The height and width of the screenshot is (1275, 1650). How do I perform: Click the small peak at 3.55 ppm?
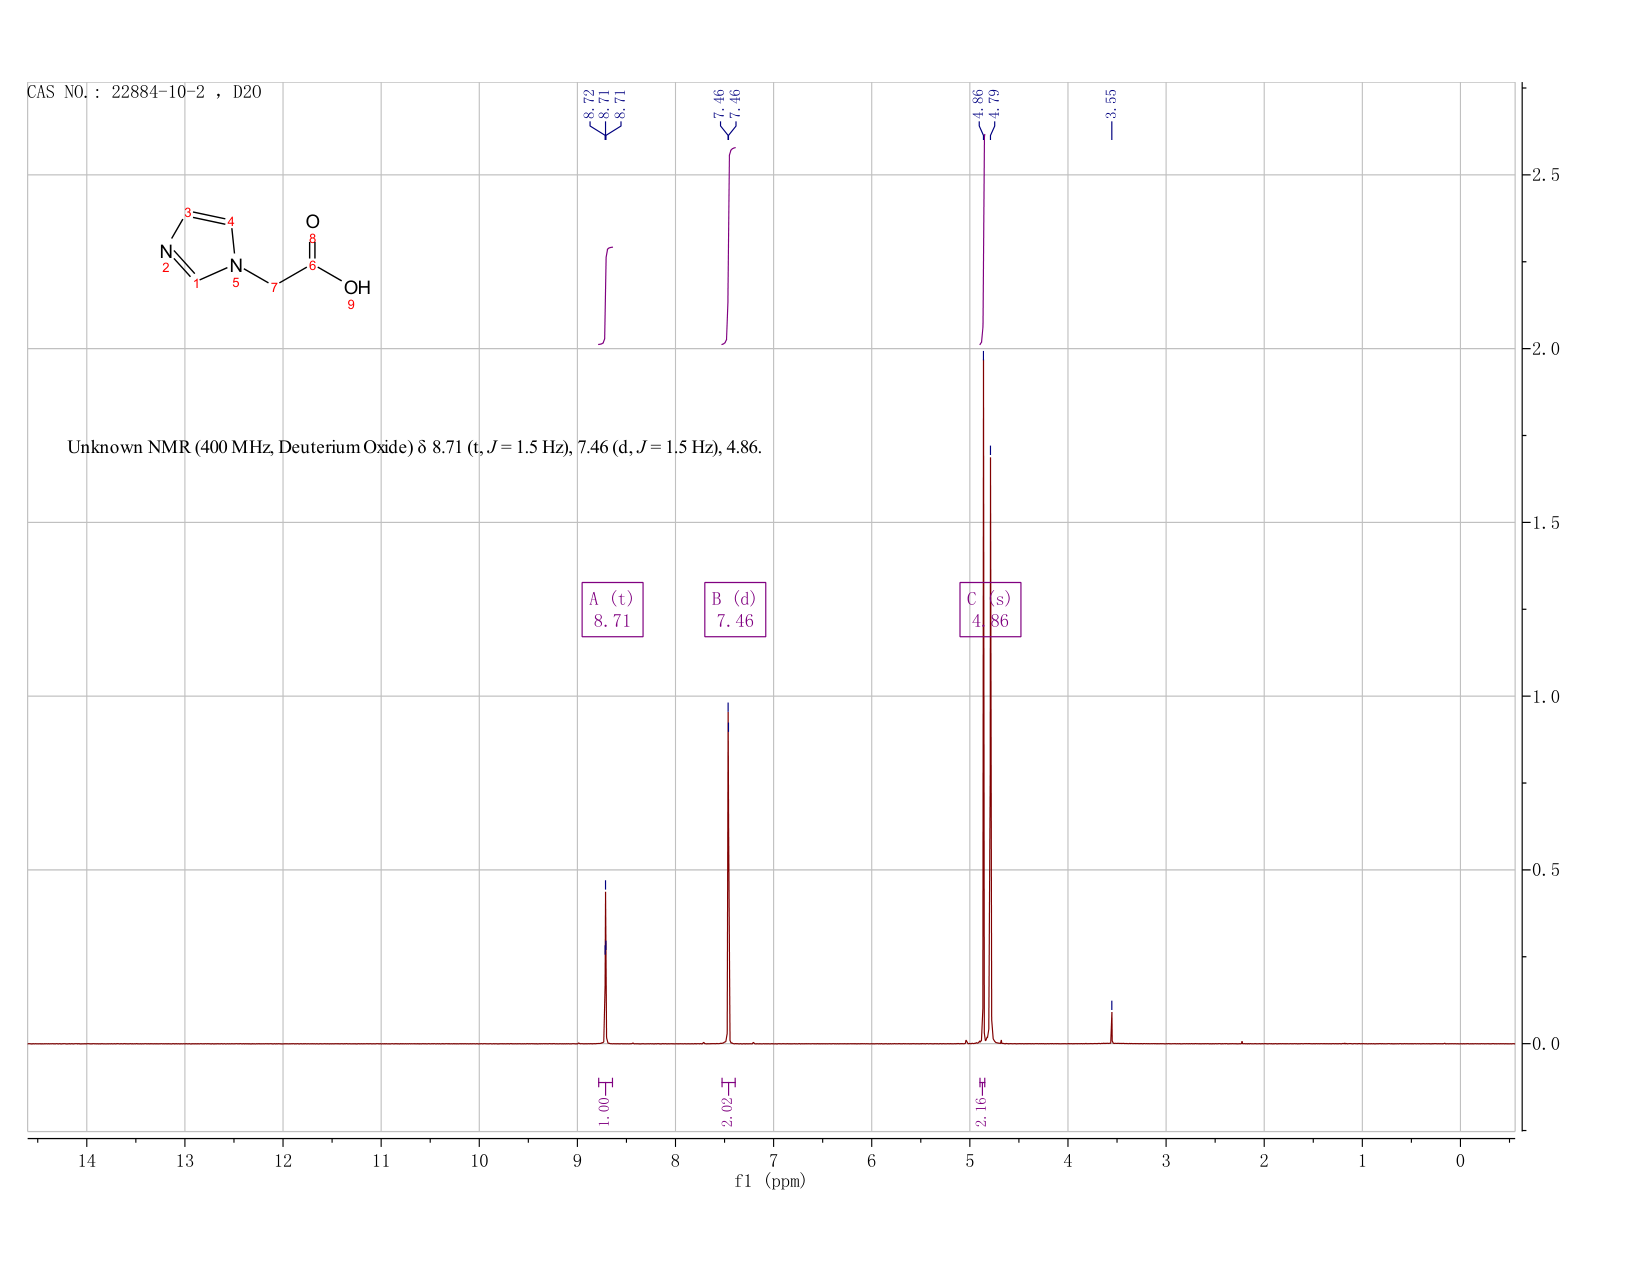click(x=1111, y=1027)
